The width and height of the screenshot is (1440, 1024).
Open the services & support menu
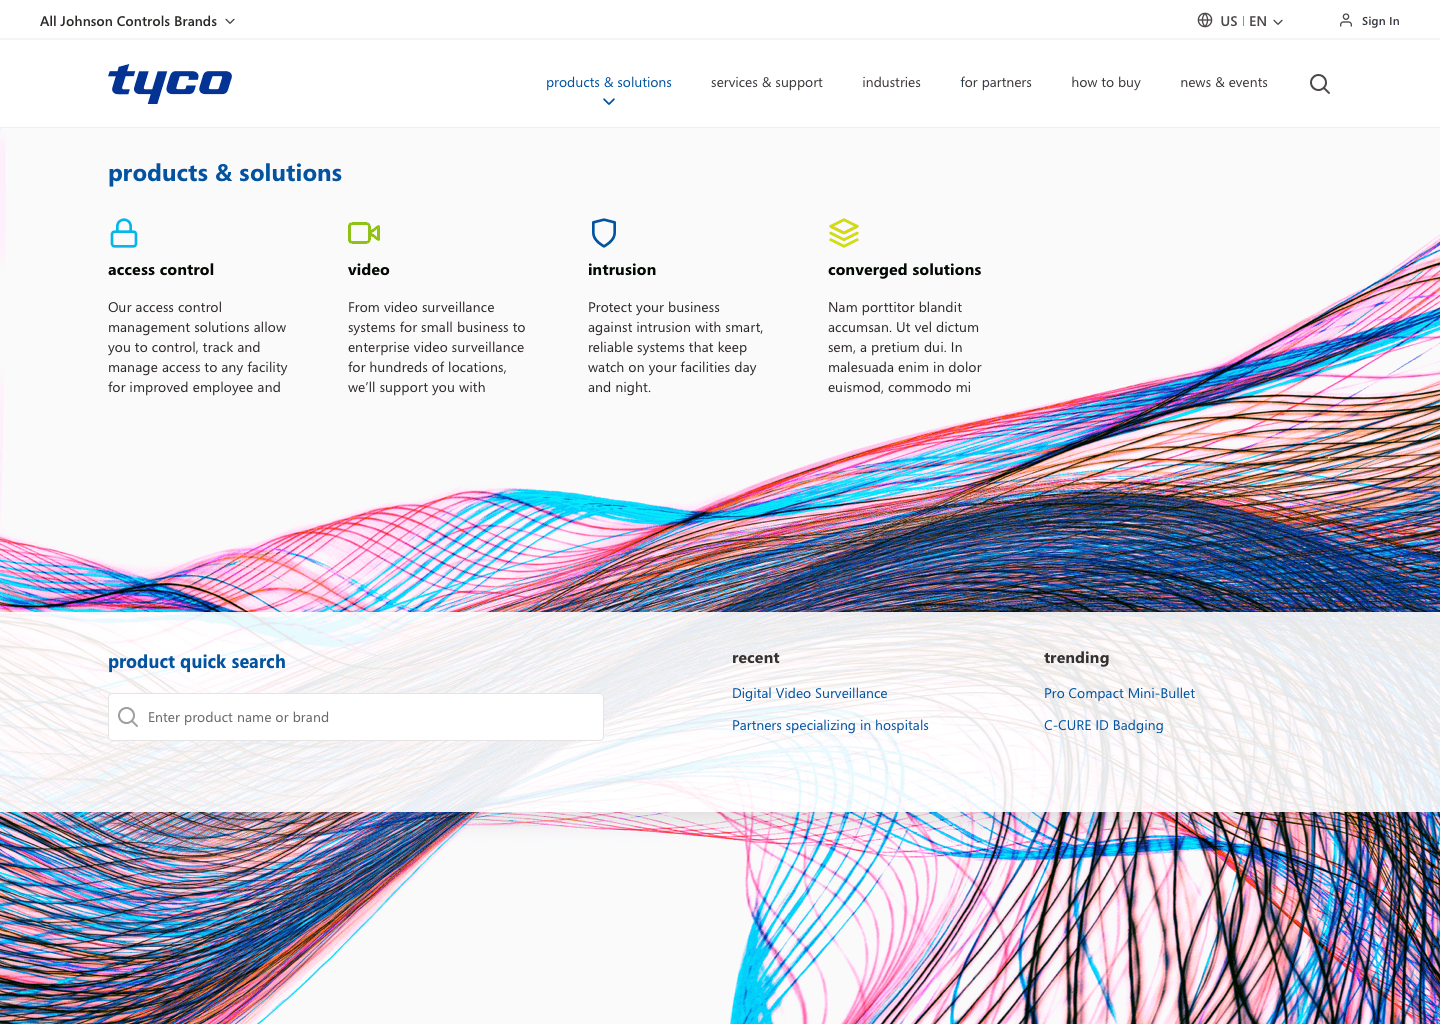767,82
